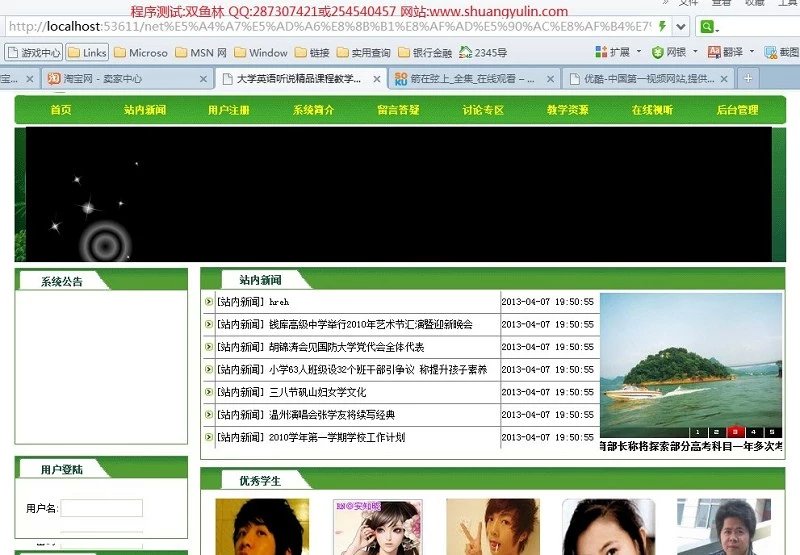Expand the 扩展 dropdown arrow
The height and width of the screenshot is (555, 800).
coord(639,52)
